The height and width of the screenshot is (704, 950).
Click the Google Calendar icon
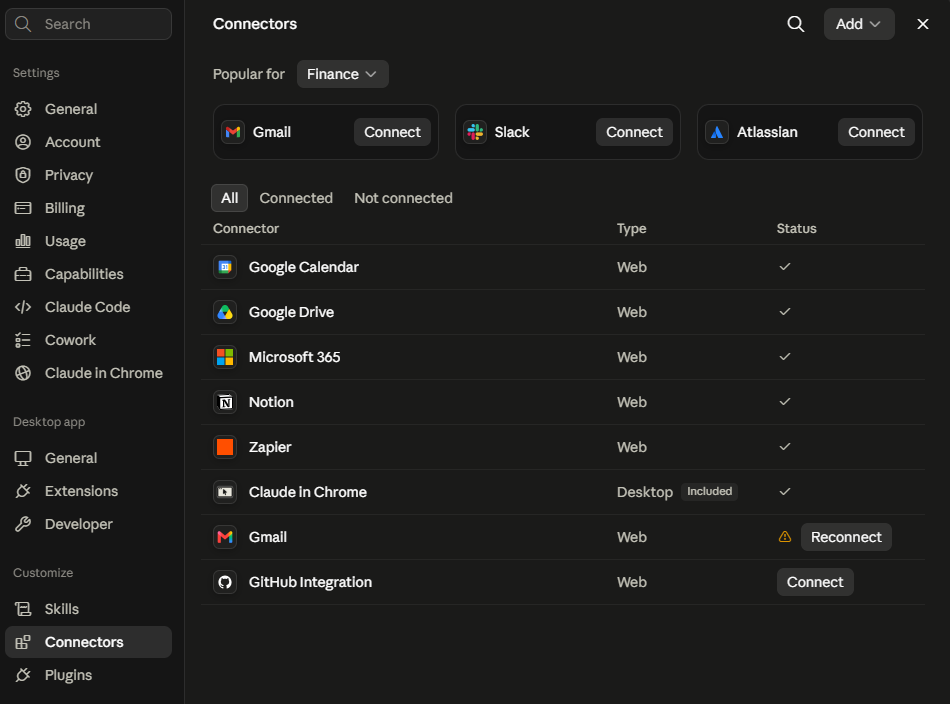(x=225, y=267)
